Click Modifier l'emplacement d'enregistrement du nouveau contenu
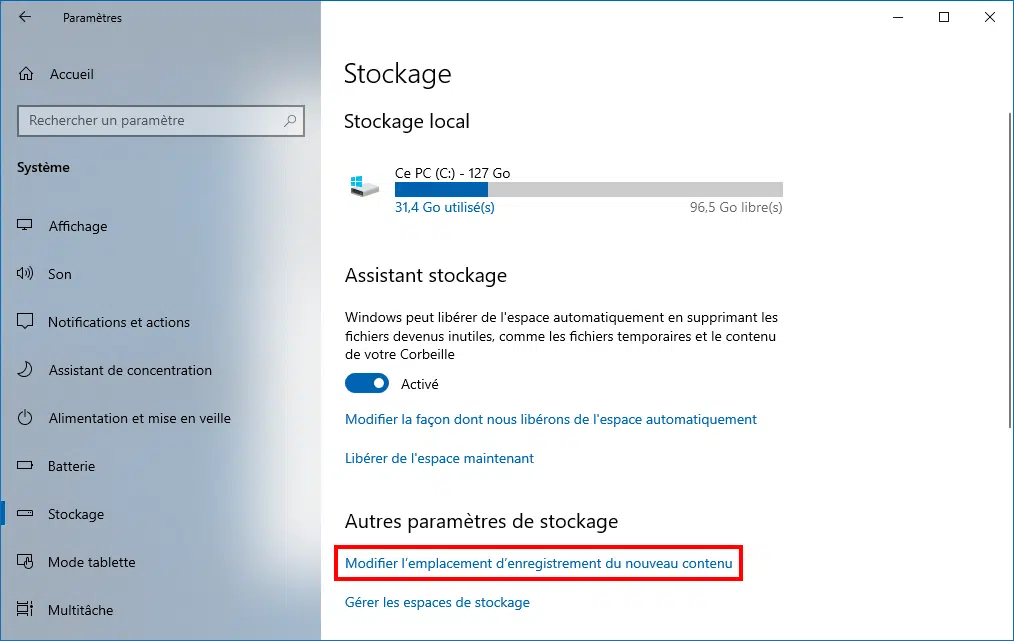 [x=539, y=563]
